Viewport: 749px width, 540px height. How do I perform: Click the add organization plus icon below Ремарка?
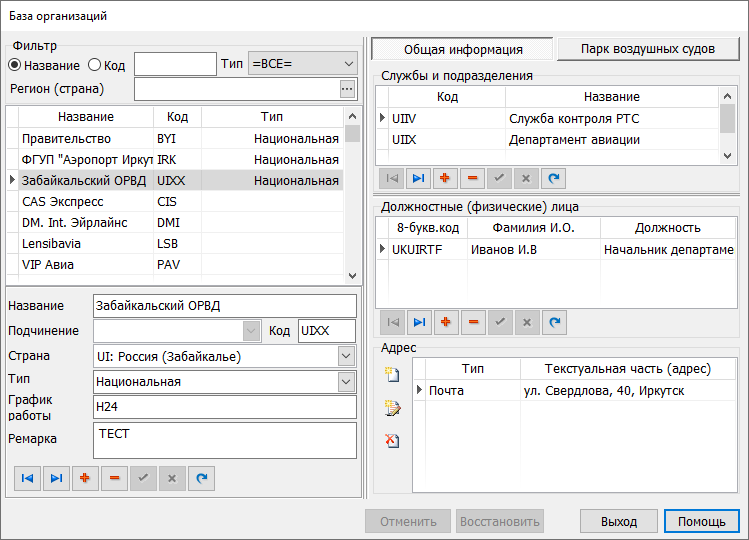click(86, 479)
